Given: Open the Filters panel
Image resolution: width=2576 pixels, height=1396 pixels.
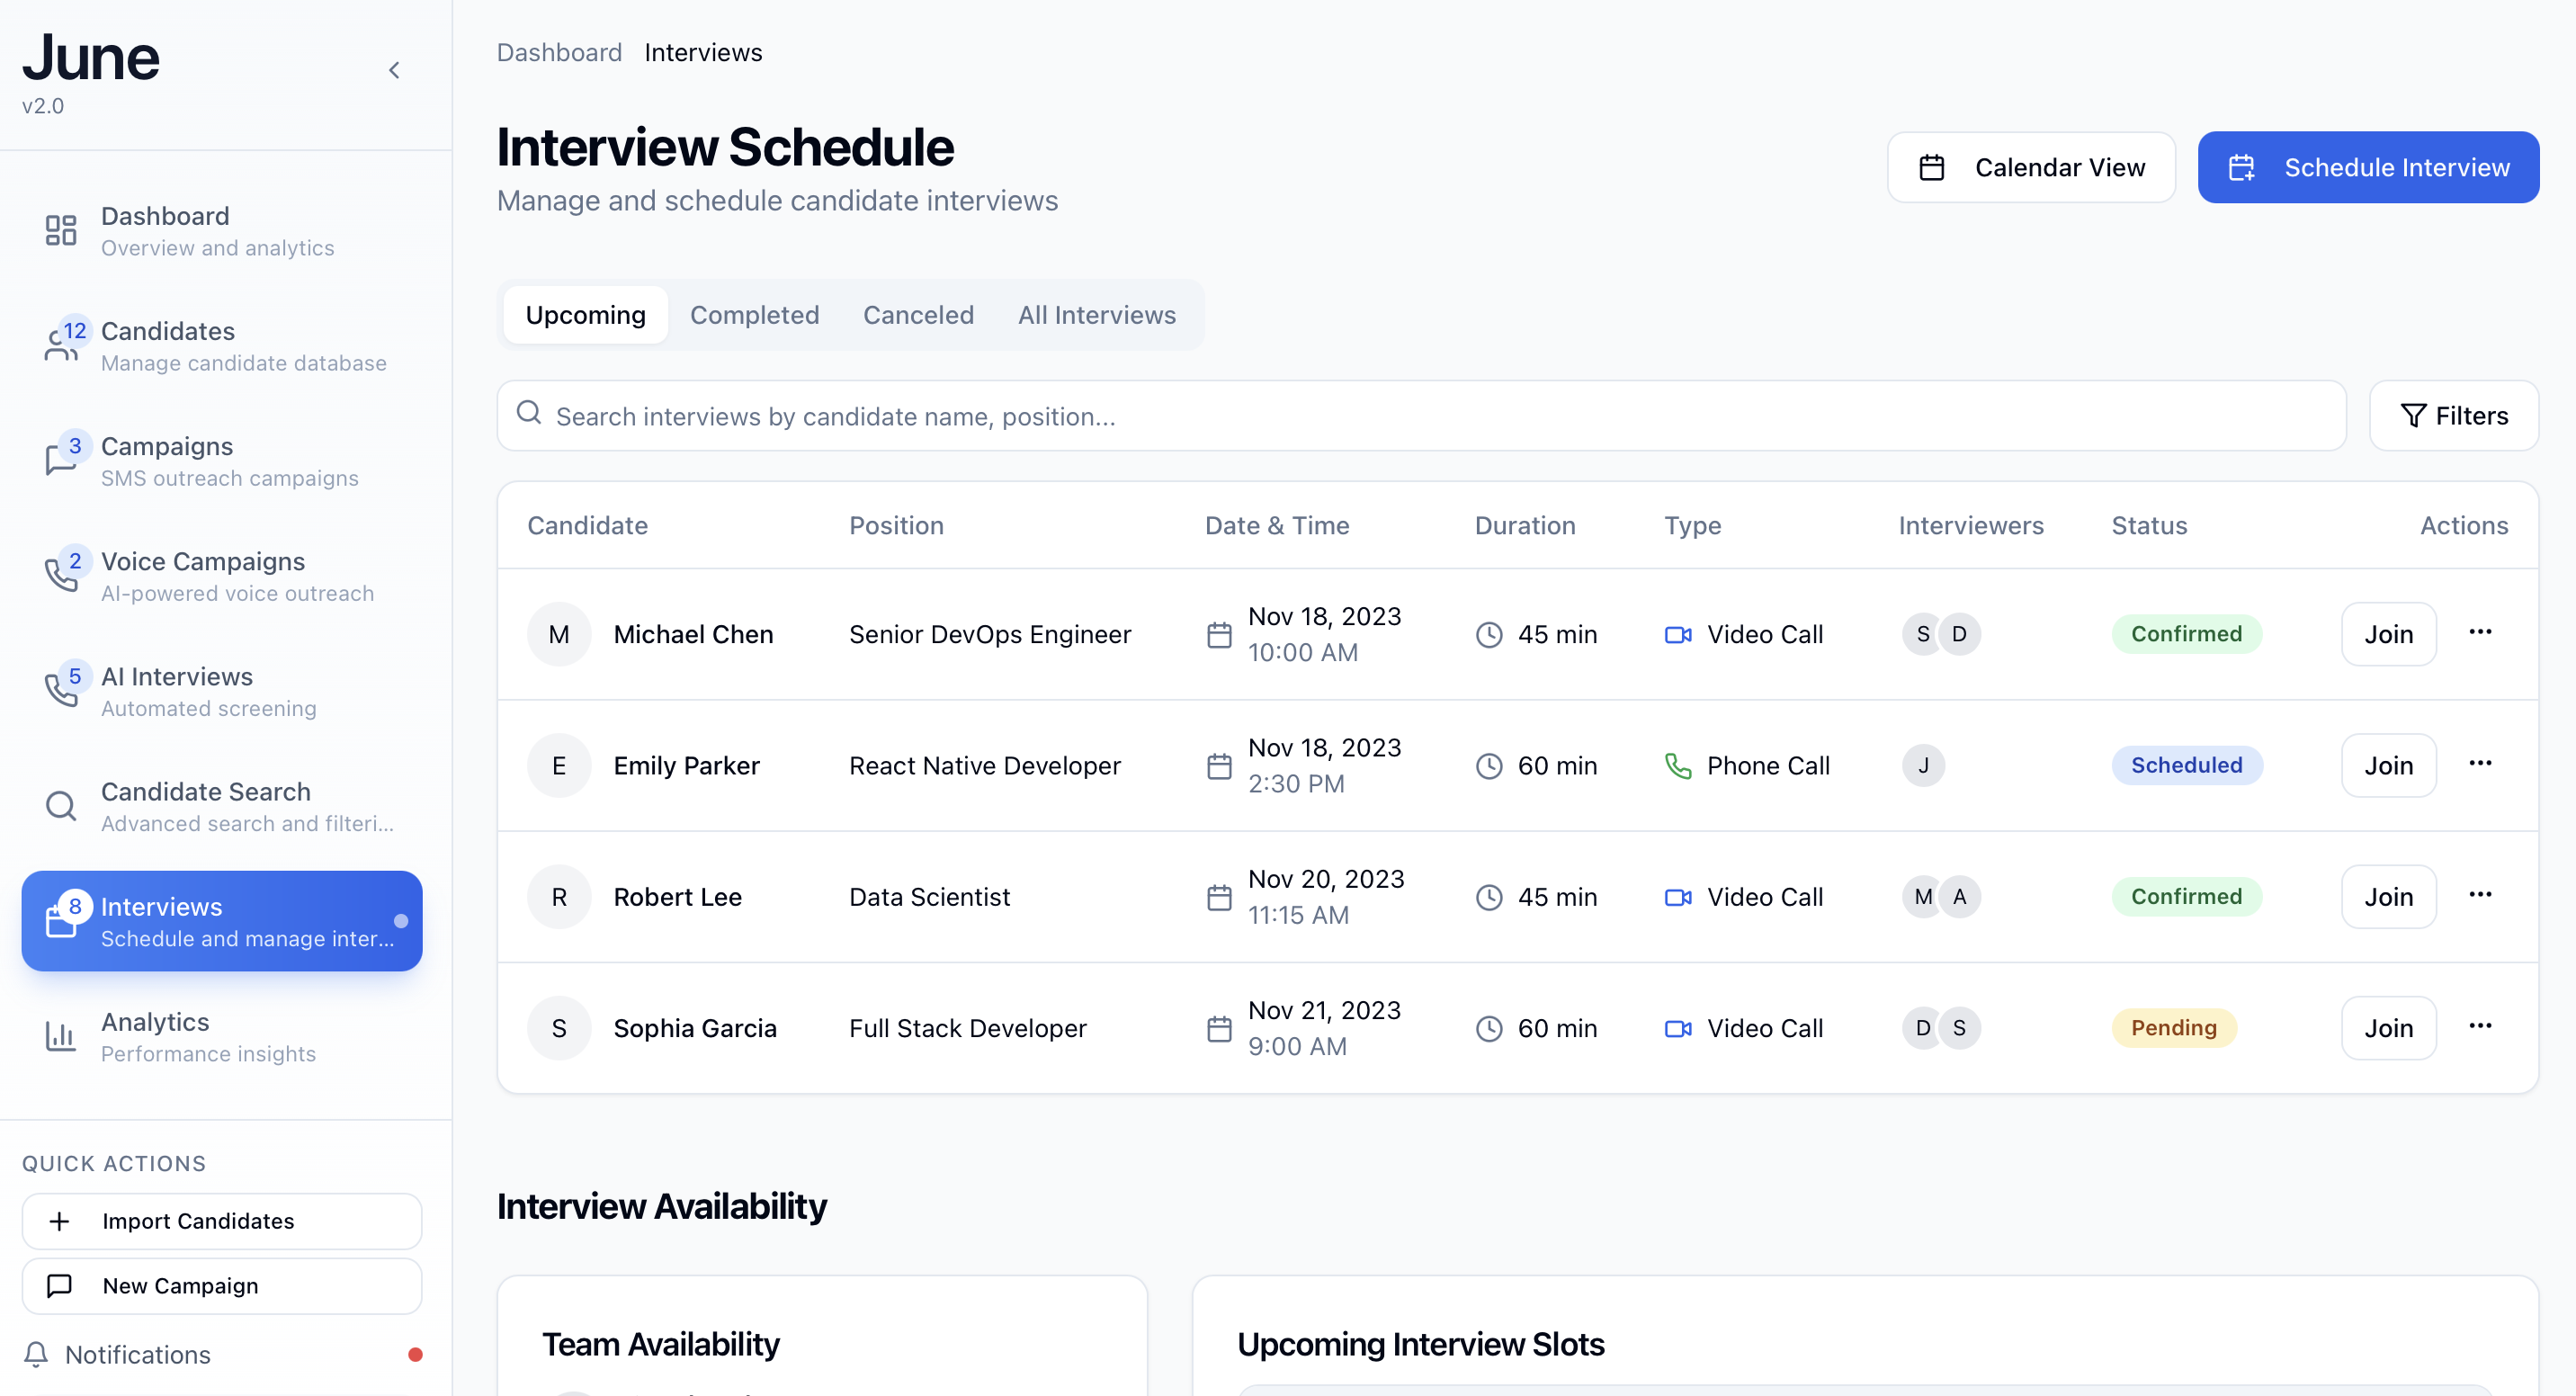Looking at the screenshot, I should click(2453, 415).
